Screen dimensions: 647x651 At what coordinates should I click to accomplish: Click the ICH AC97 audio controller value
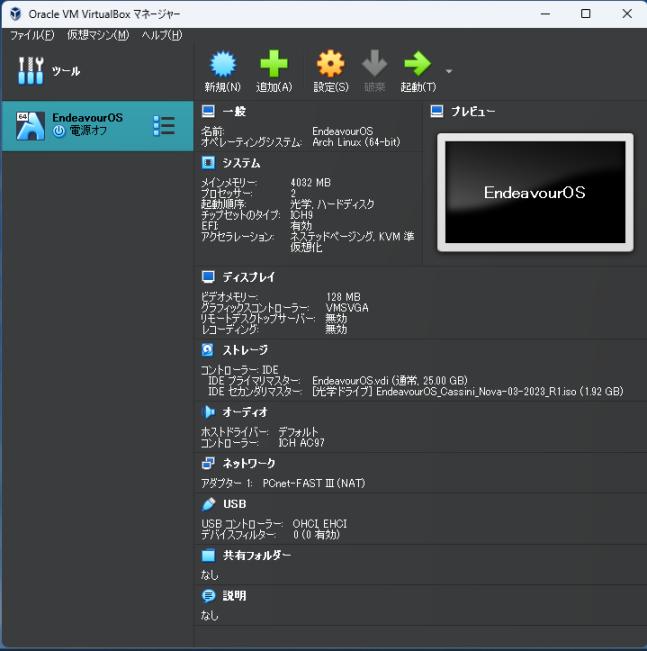click(x=301, y=443)
